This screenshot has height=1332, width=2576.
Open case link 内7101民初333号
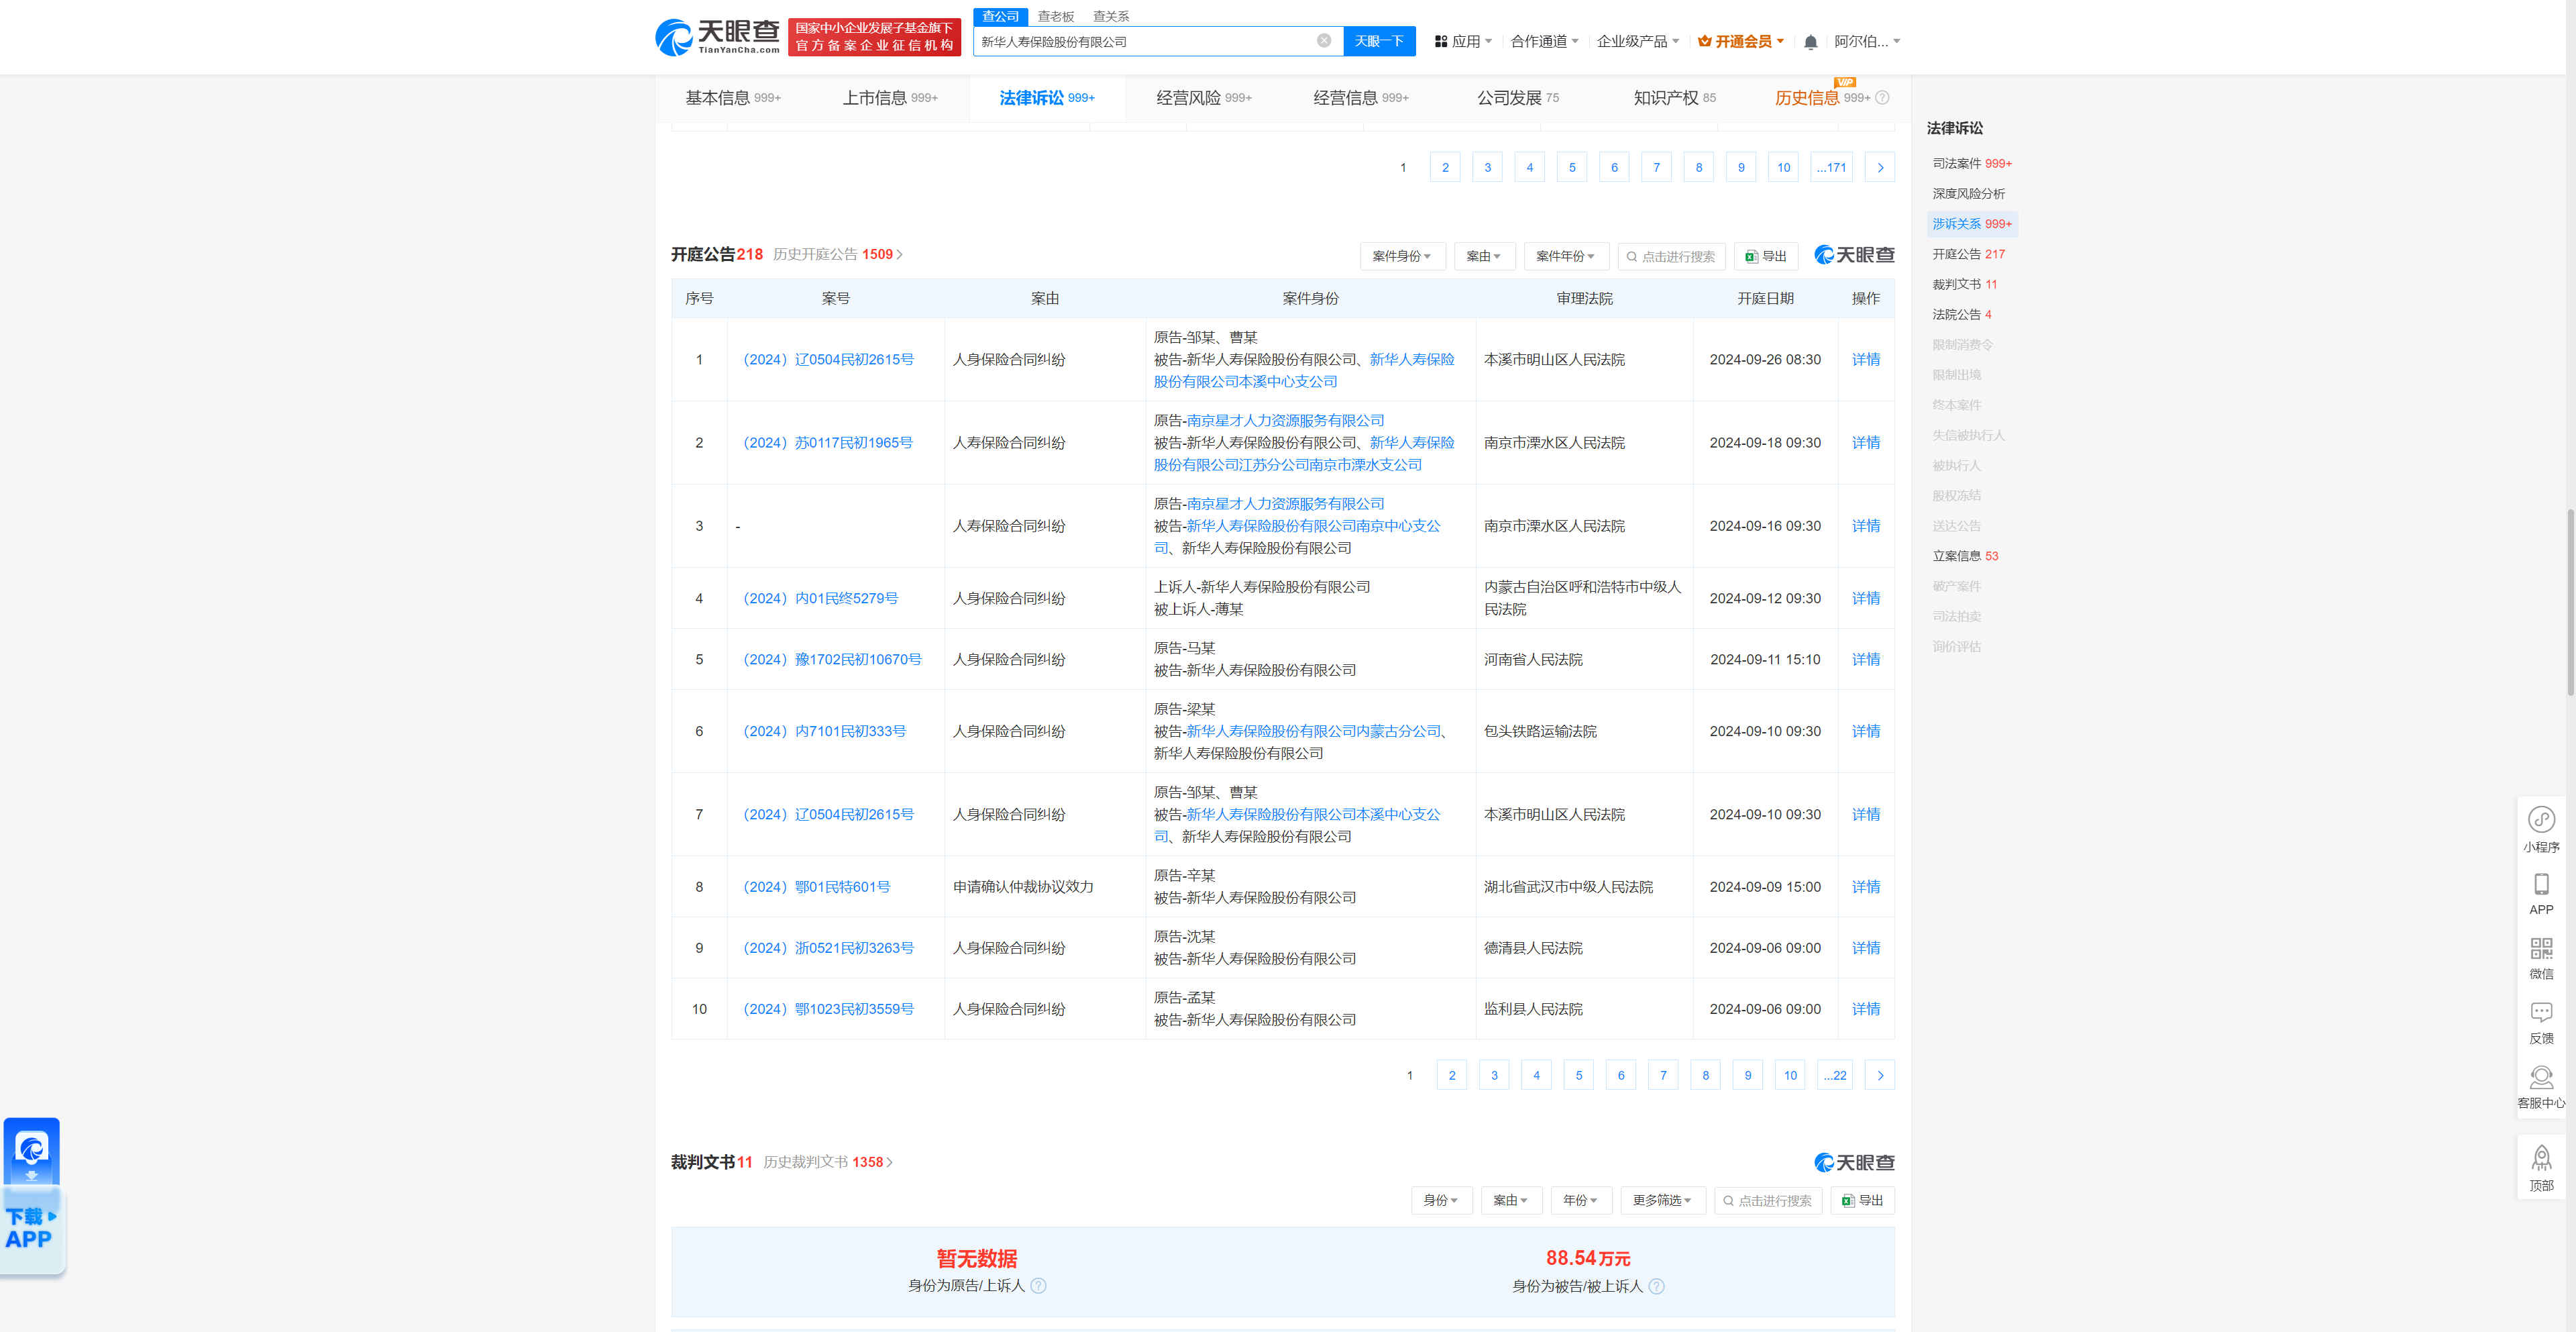[x=824, y=731]
